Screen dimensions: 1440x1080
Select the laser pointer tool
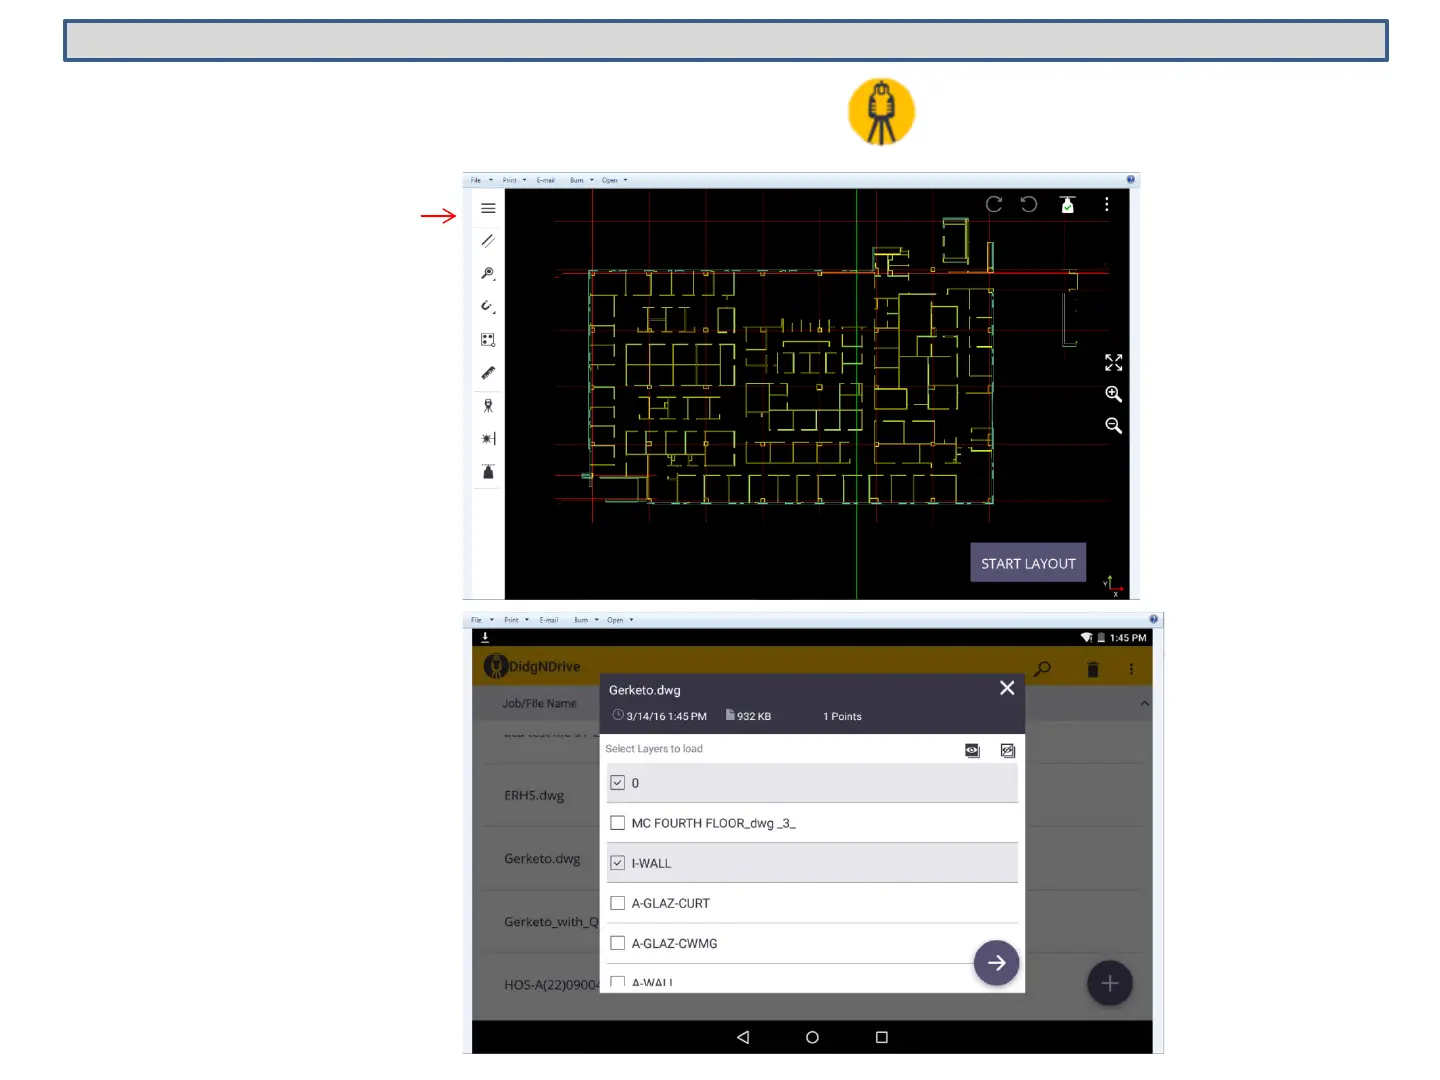click(488, 439)
